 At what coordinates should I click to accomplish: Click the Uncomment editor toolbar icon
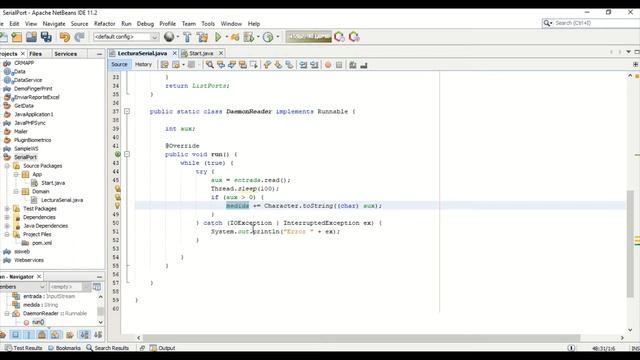tap(364, 64)
